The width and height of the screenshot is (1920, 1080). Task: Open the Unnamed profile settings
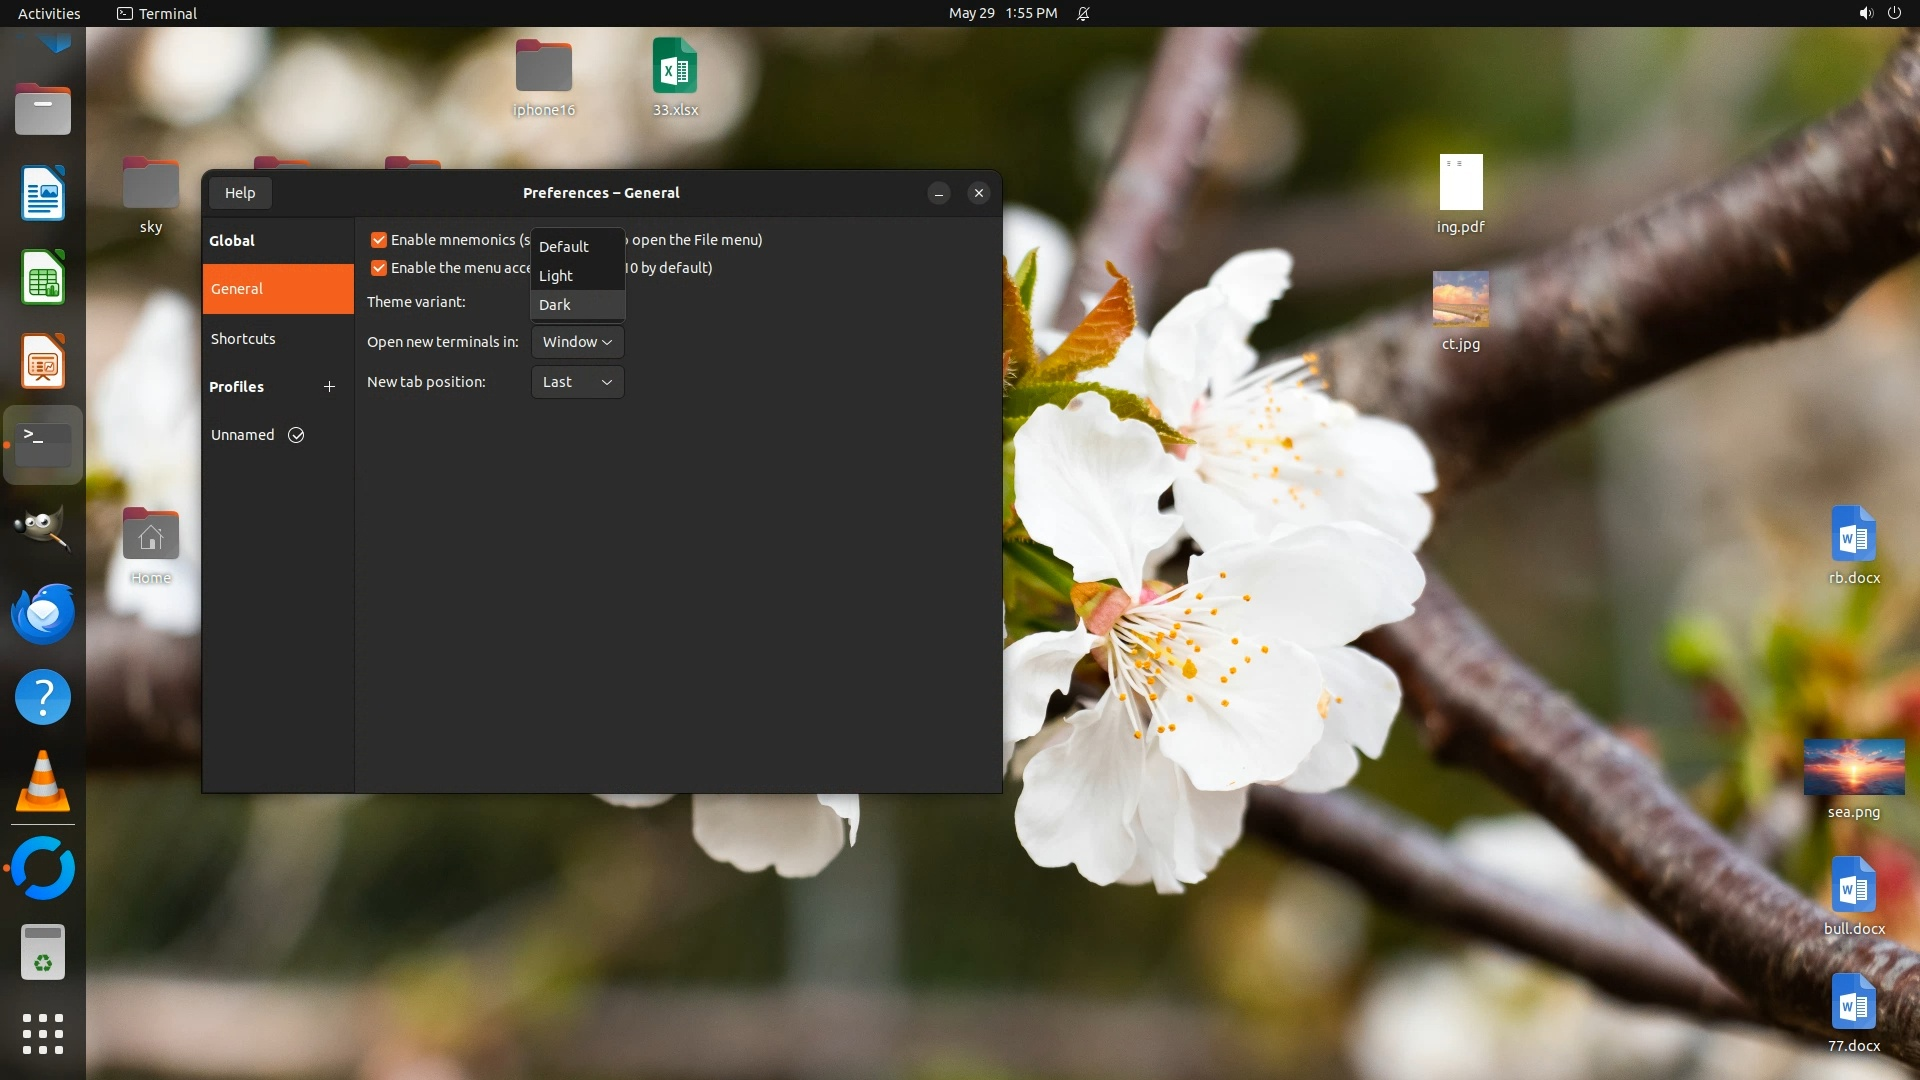pyautogui.click(x=242, y=435)
